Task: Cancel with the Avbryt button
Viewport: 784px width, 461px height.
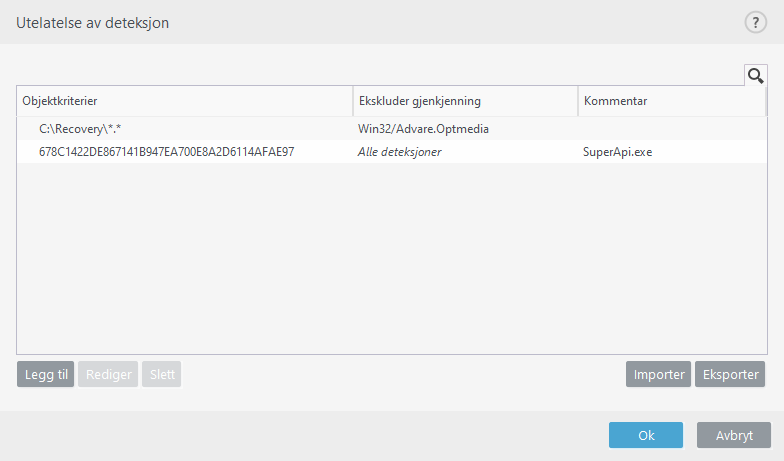Action: click(734, 435)
